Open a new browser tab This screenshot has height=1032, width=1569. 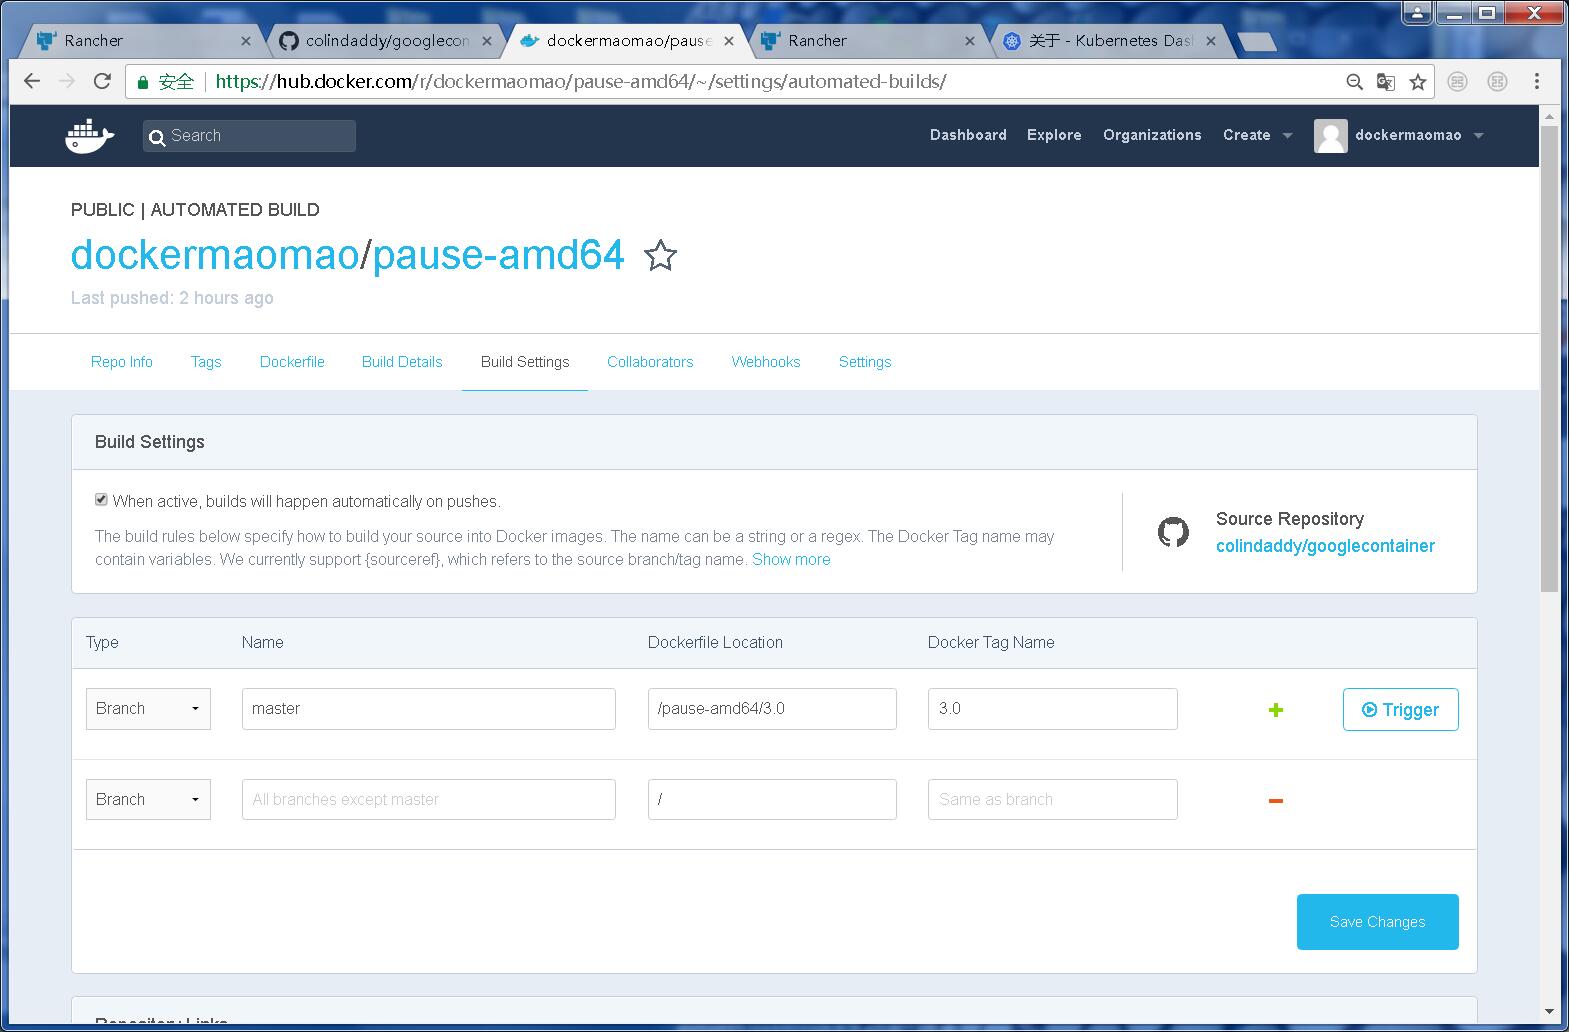click(1257, 41)
